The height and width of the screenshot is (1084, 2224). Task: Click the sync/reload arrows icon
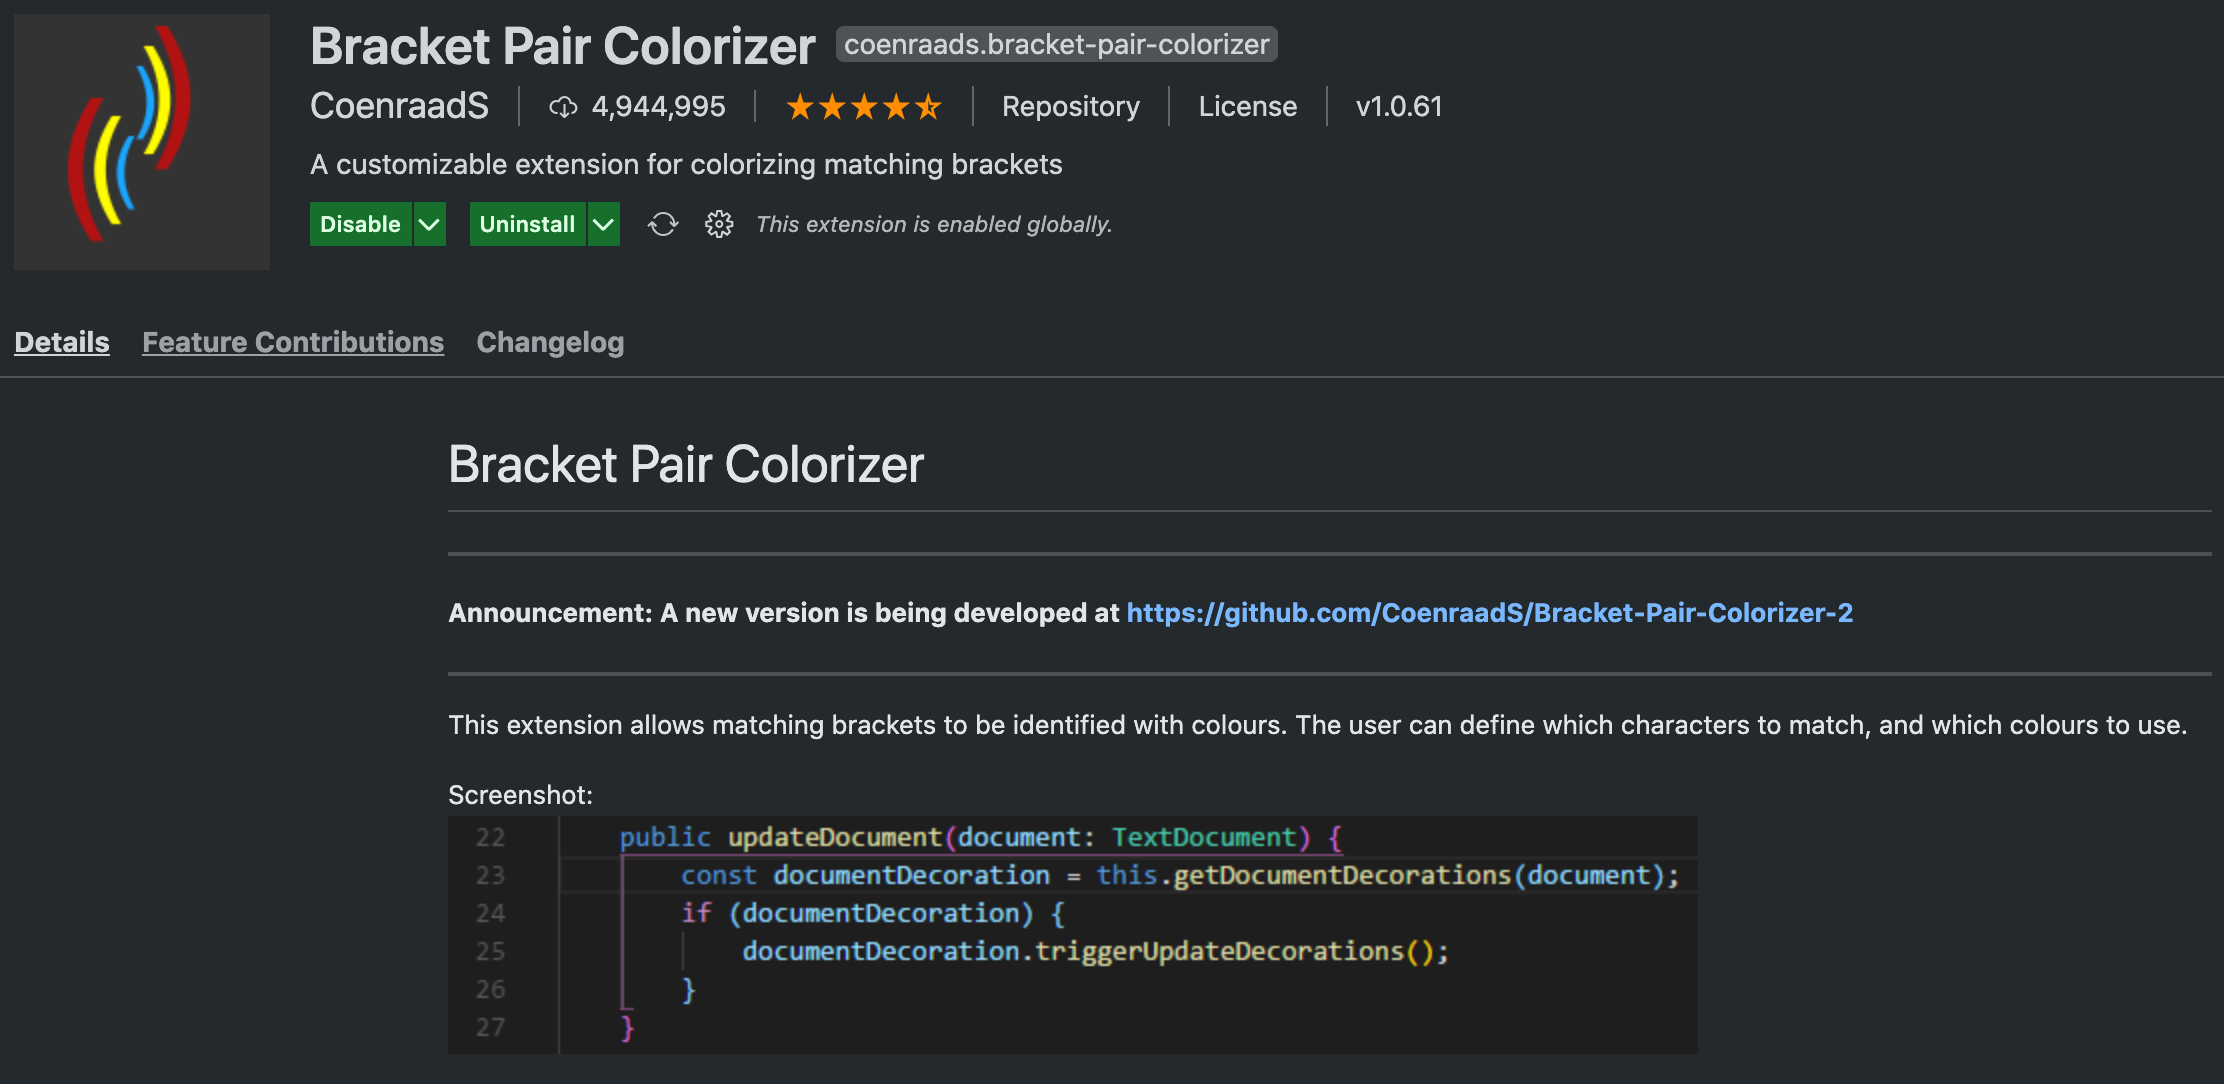(x=662, y=224)
